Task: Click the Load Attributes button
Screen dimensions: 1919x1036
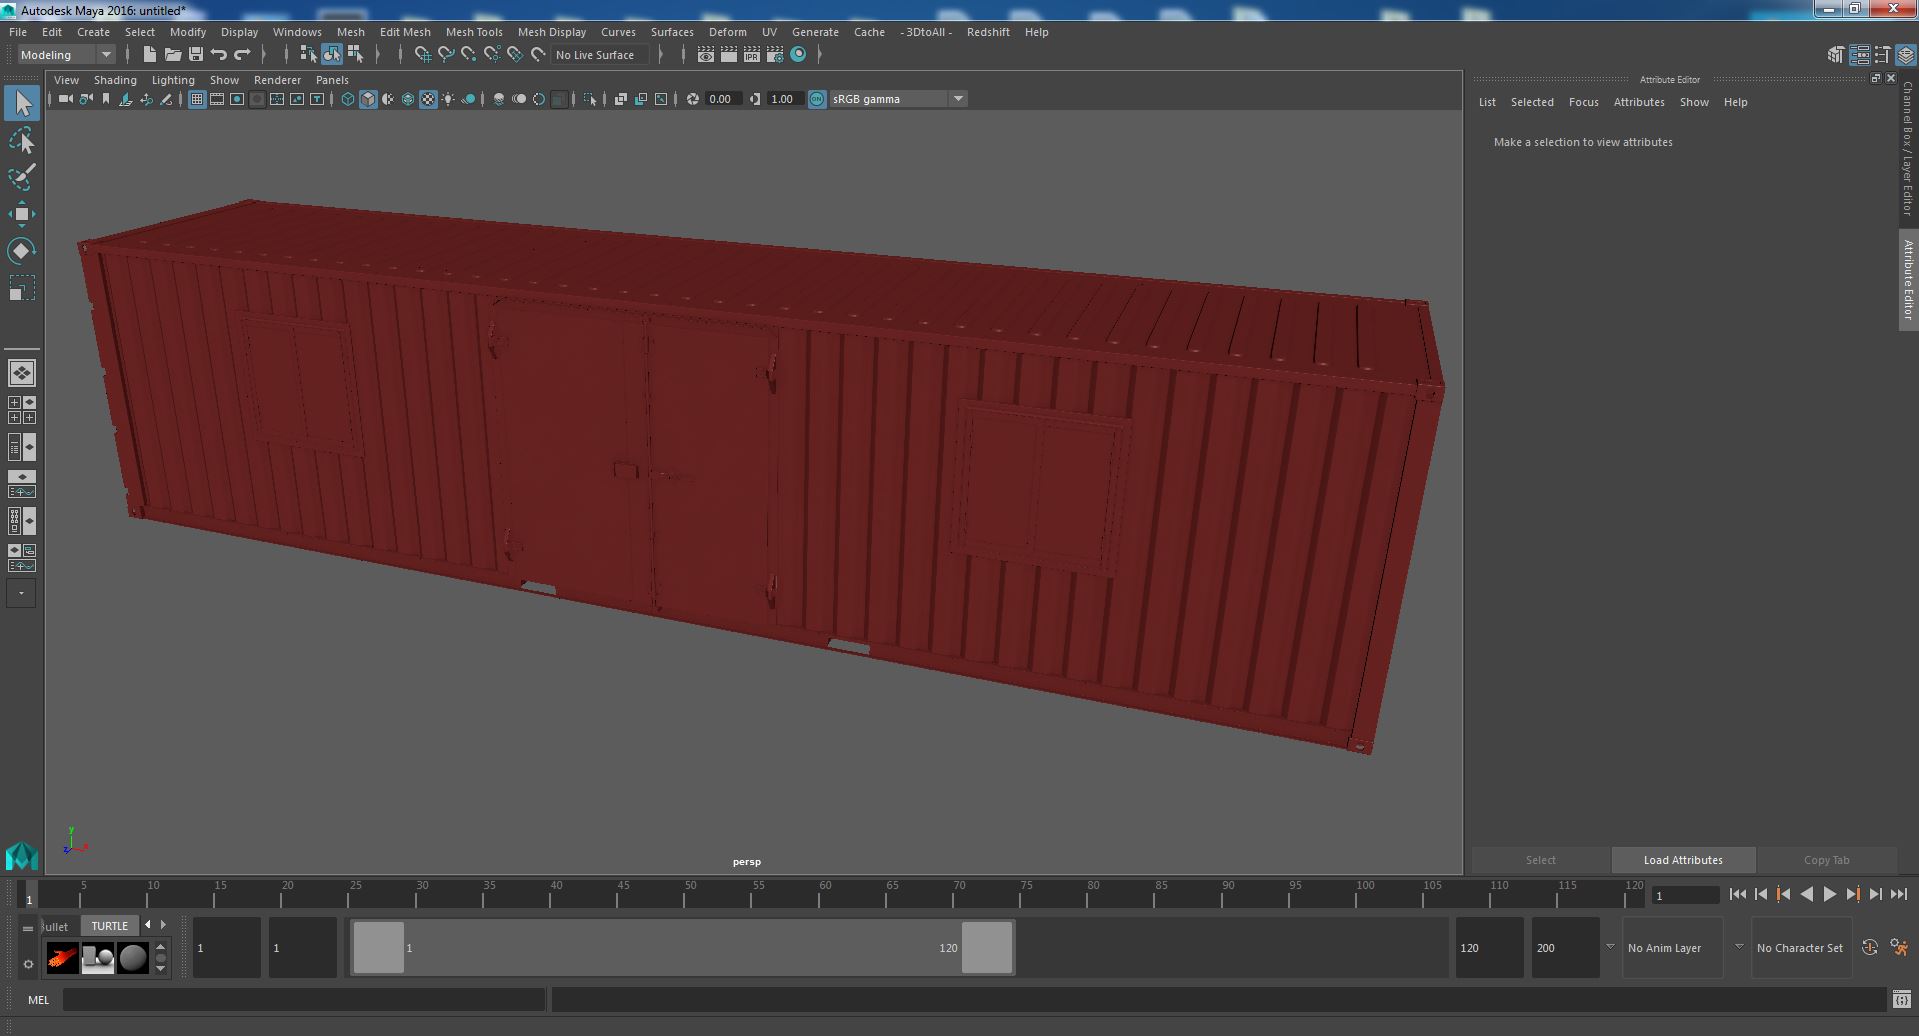Action: pos(1683,860)
